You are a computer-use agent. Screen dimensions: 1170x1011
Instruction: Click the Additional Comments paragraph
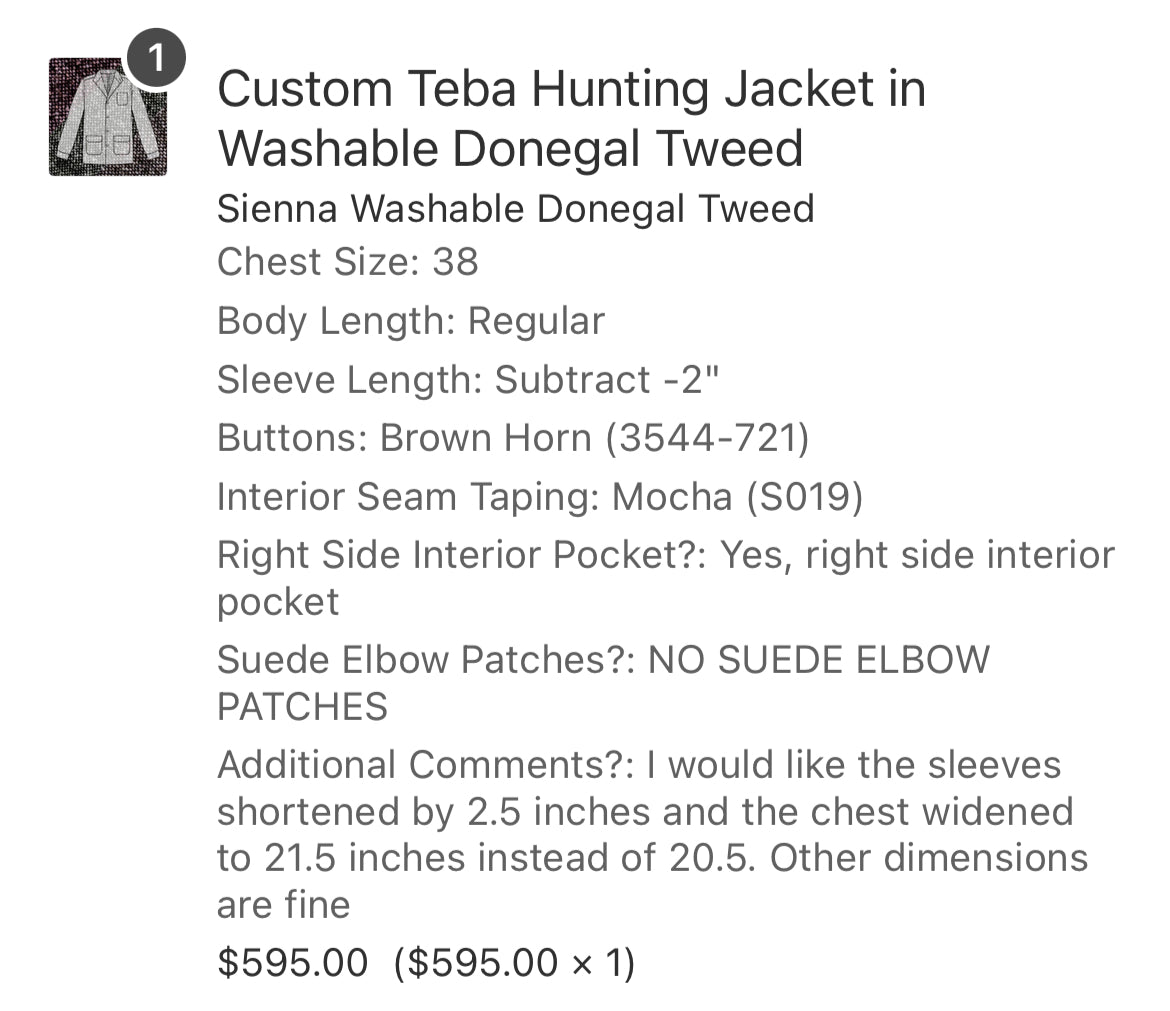pyautogui.click(x=652, y=835)
